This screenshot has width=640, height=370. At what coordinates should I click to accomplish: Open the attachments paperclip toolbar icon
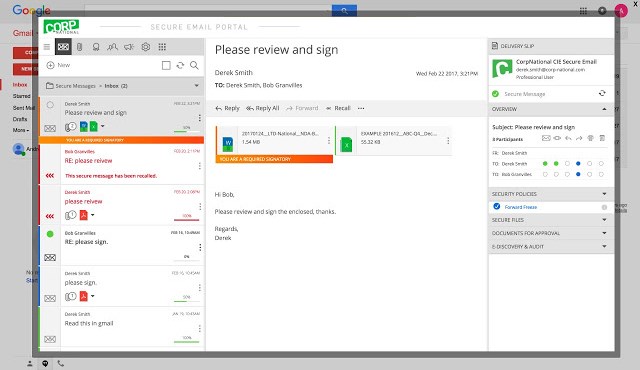(x=80, y=47)
